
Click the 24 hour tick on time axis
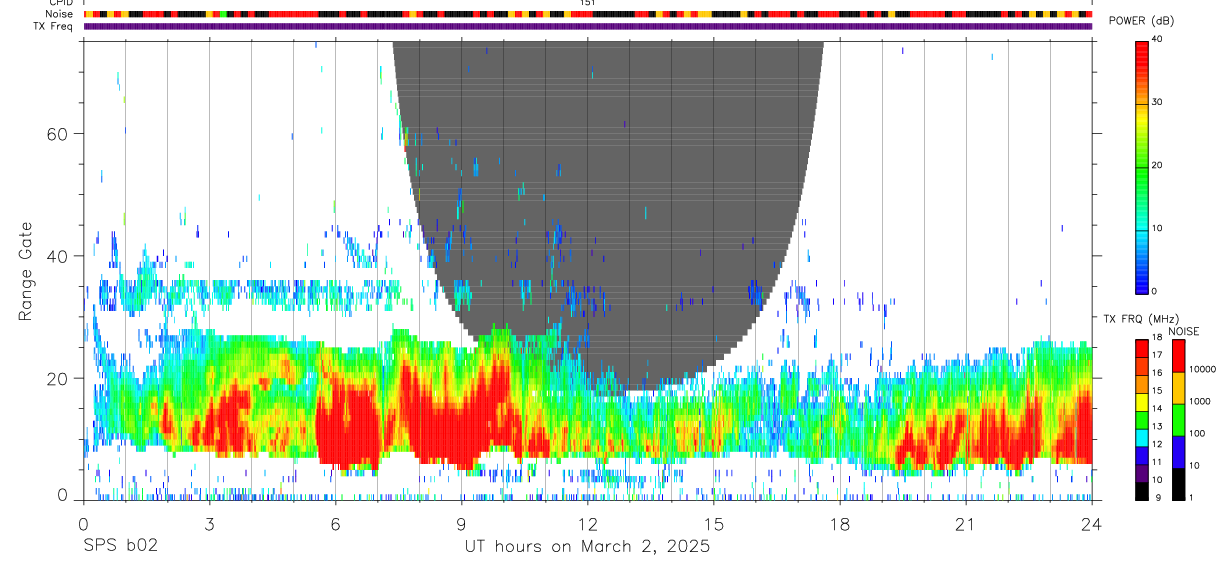(x=1092, y=523)
